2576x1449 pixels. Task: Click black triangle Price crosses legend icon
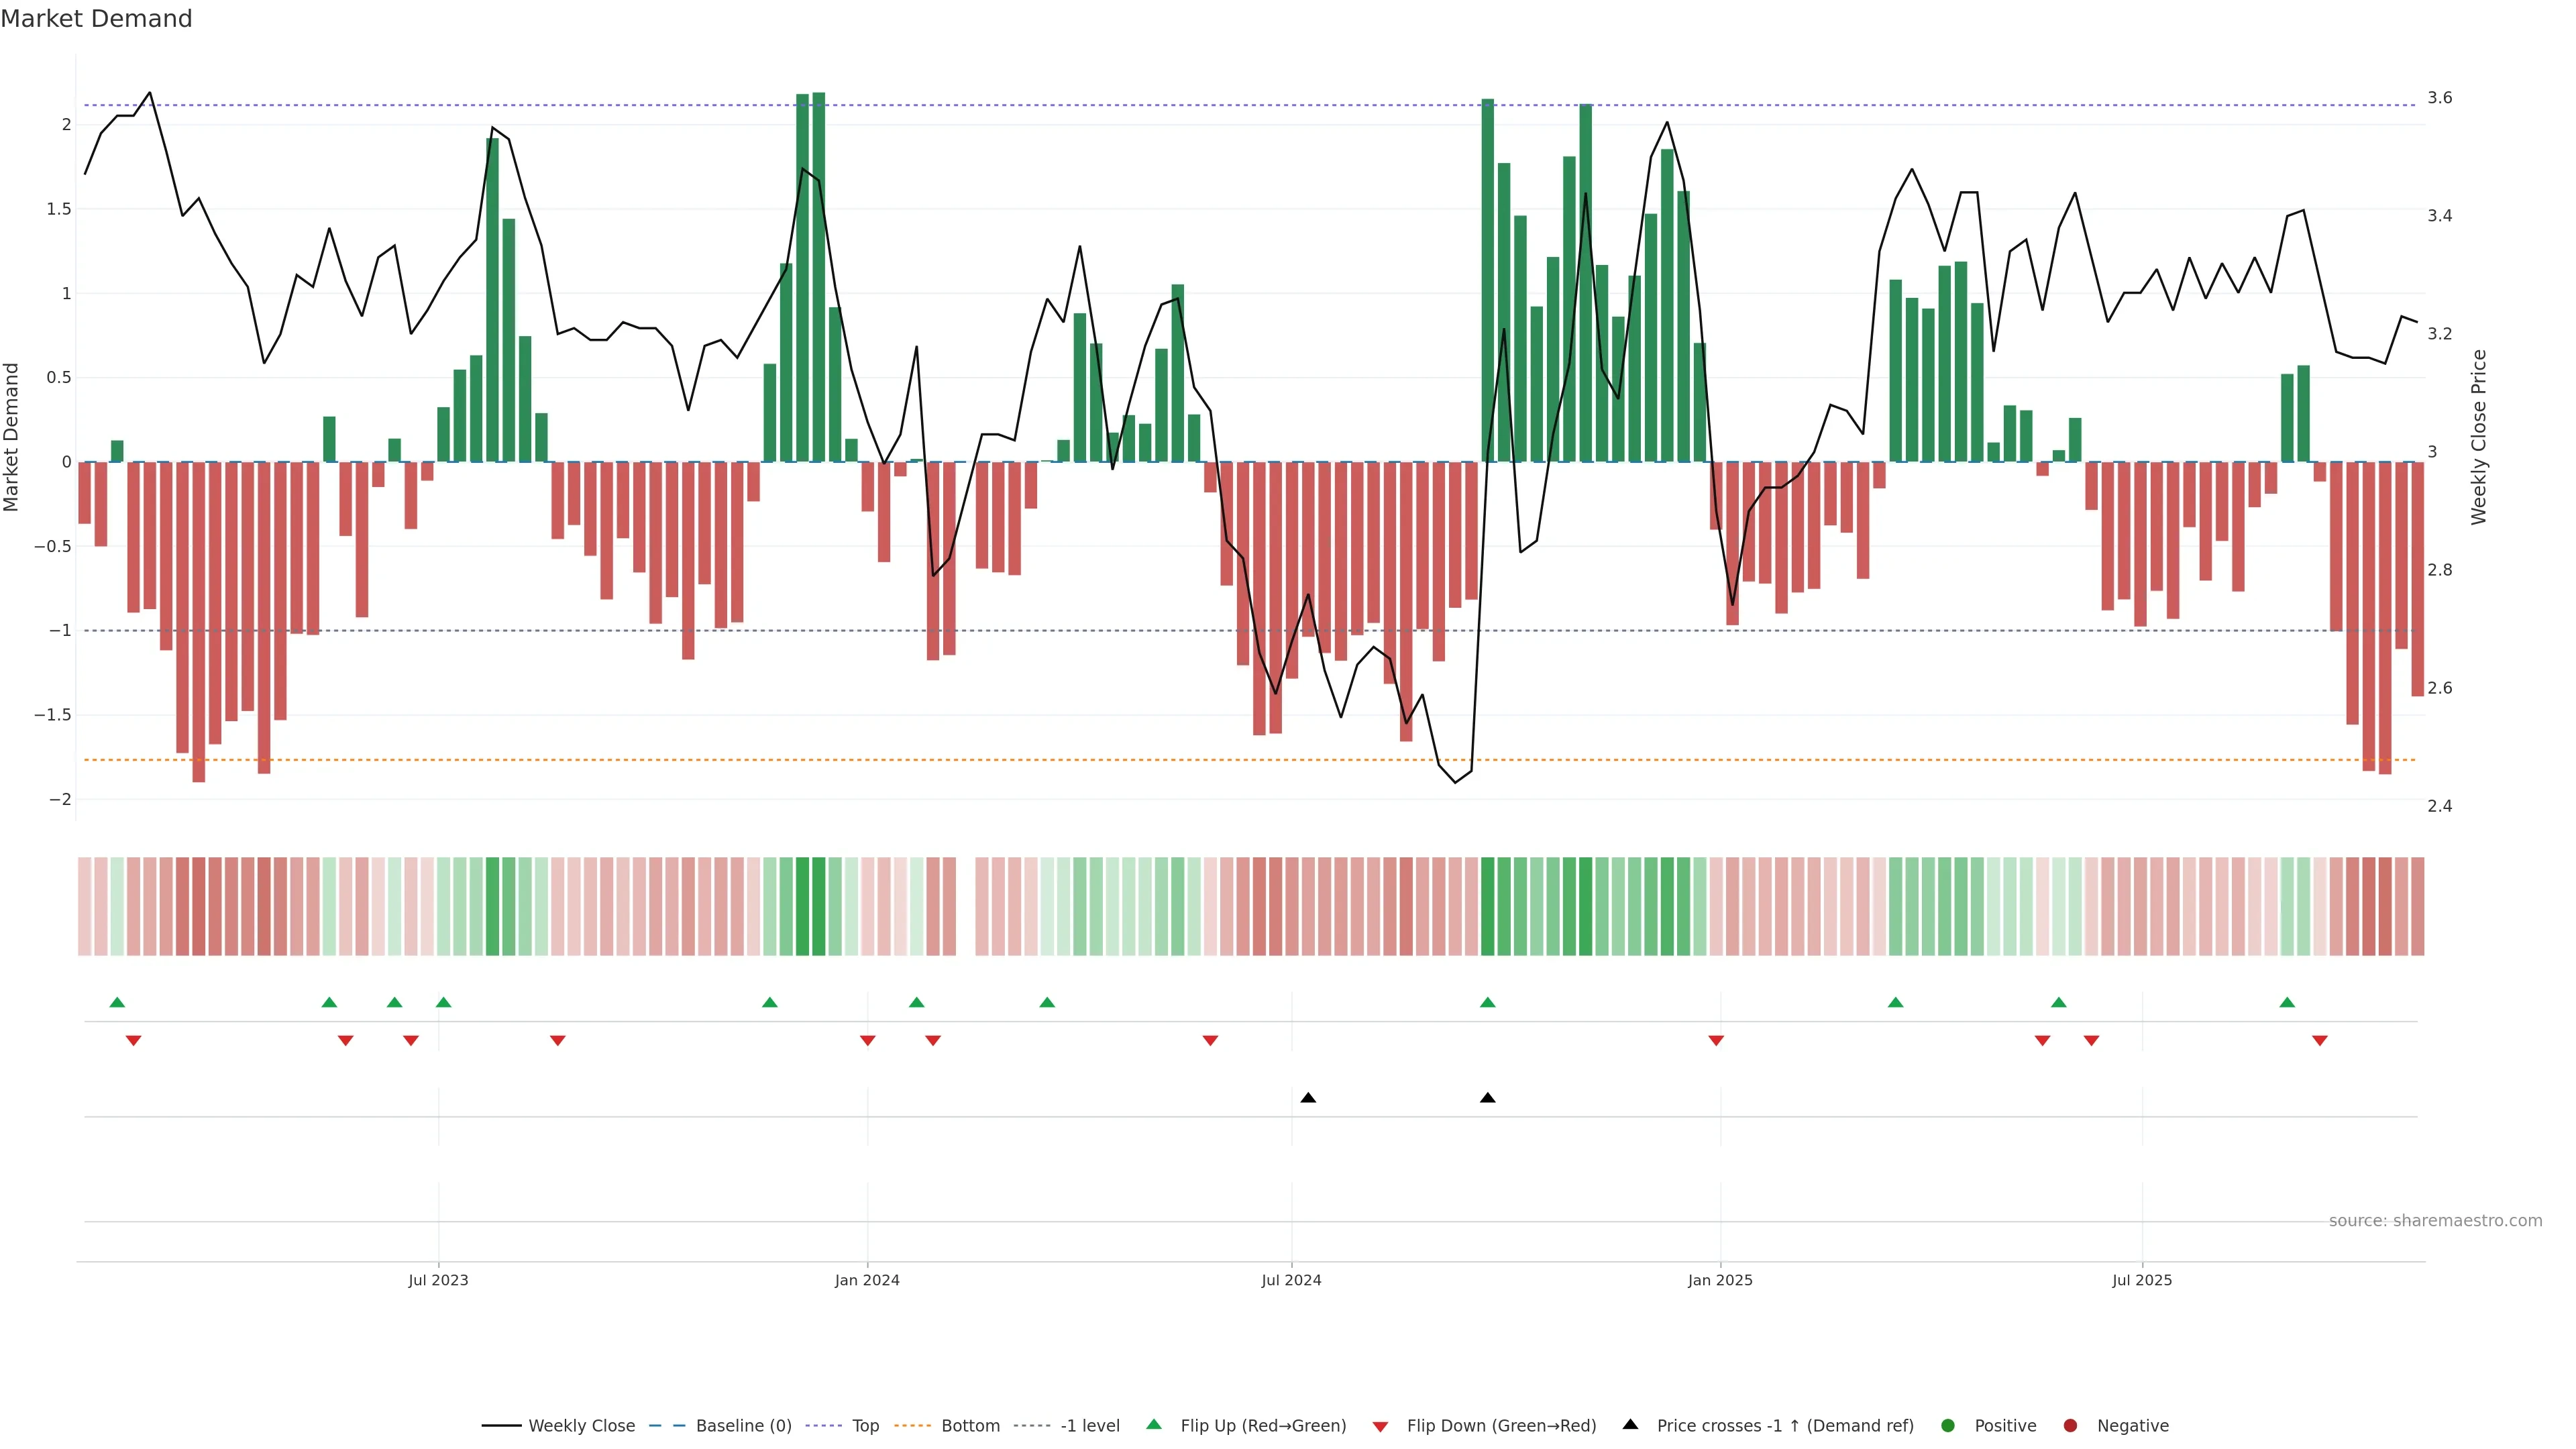1630,1425
